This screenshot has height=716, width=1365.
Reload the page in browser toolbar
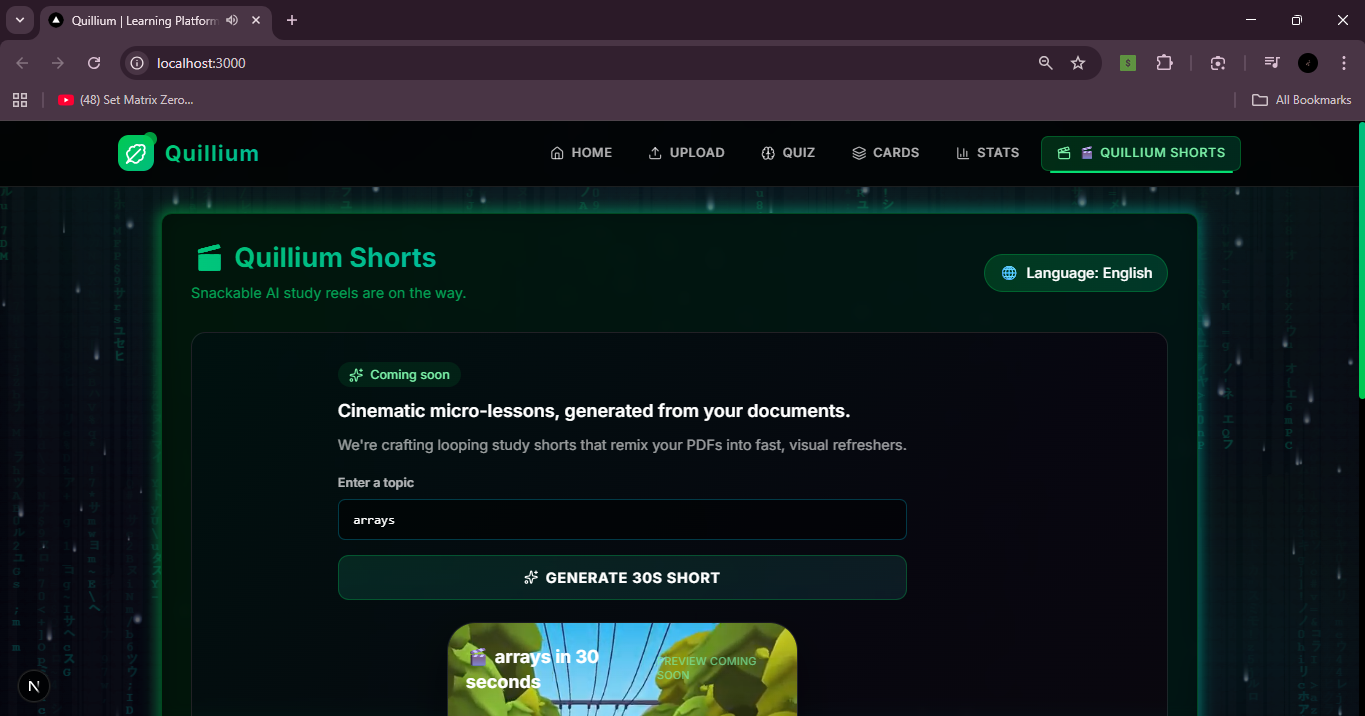pyautogui.click(x=94, y=63)
